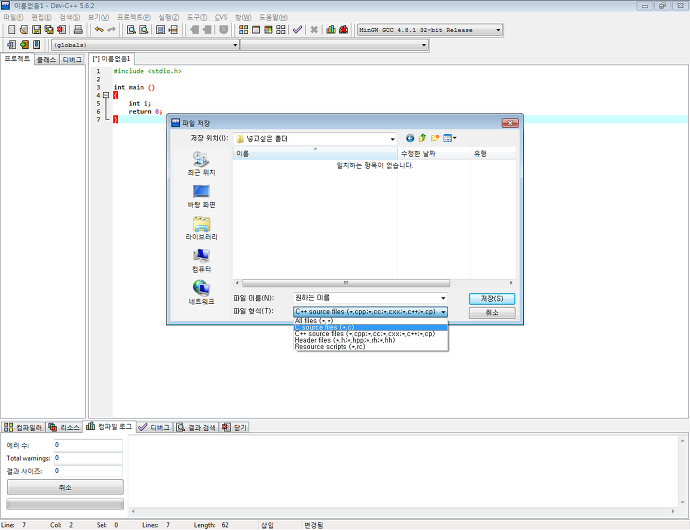Click the Desktop (바탕 화면) shortcut

pos(201,196)
